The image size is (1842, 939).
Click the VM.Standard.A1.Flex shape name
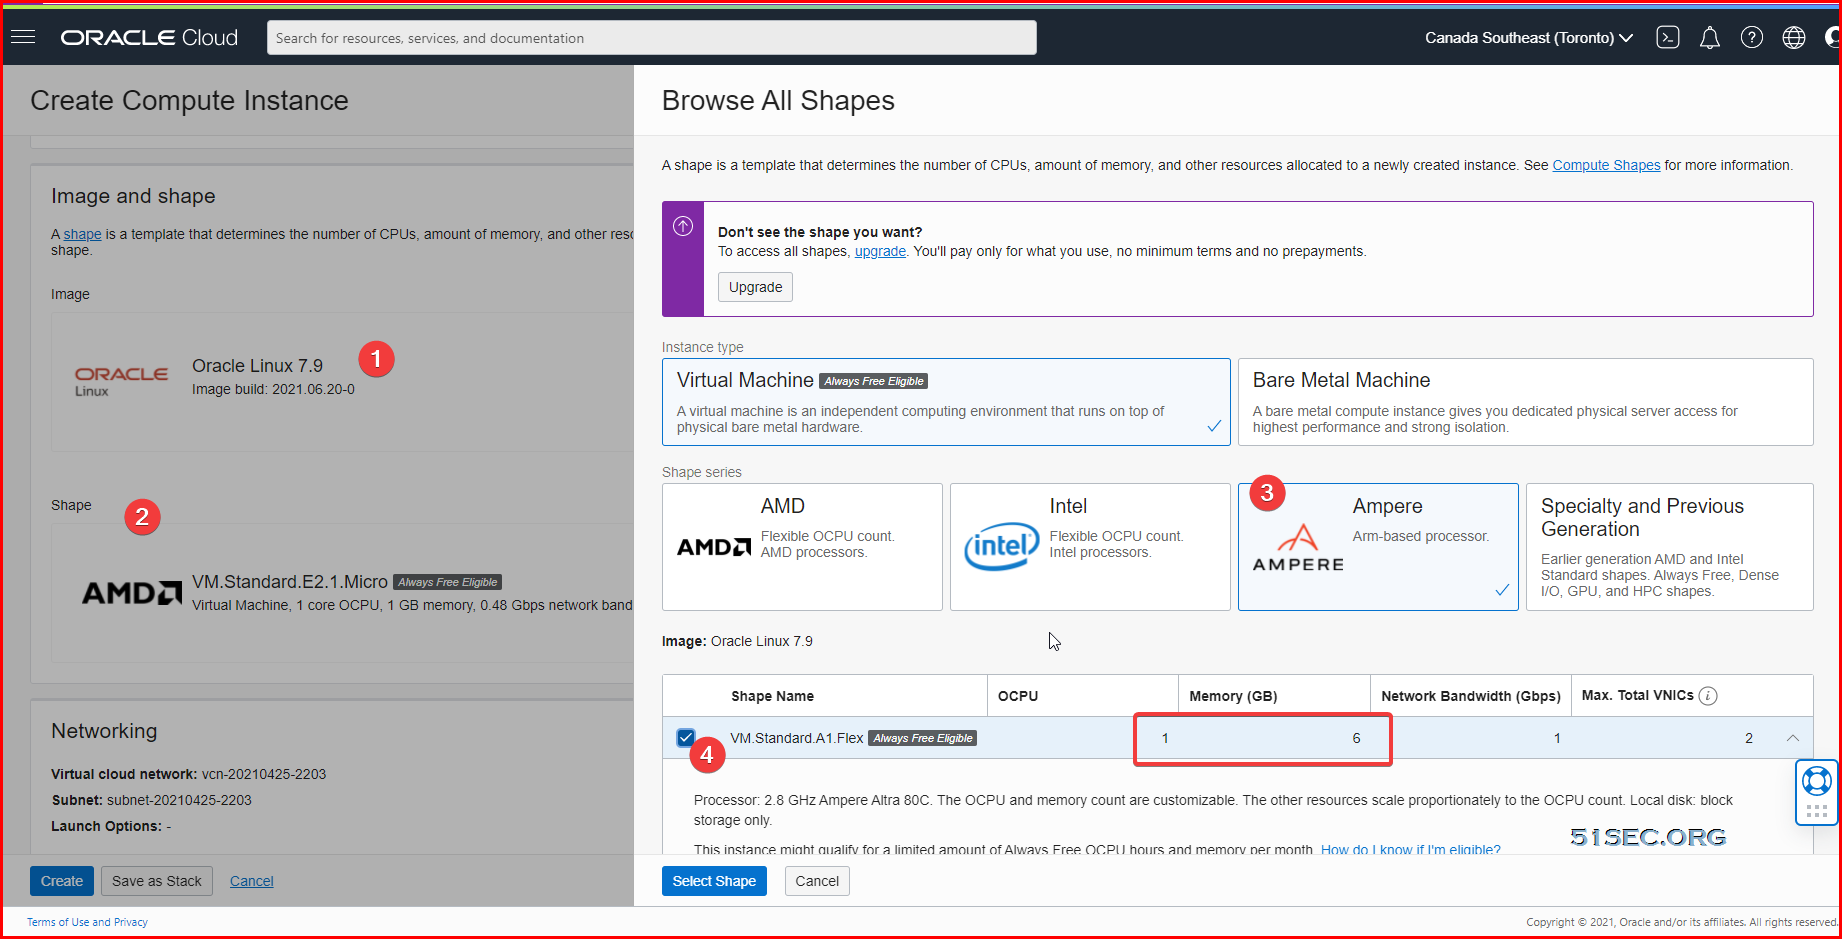click(x=797, y=738)
